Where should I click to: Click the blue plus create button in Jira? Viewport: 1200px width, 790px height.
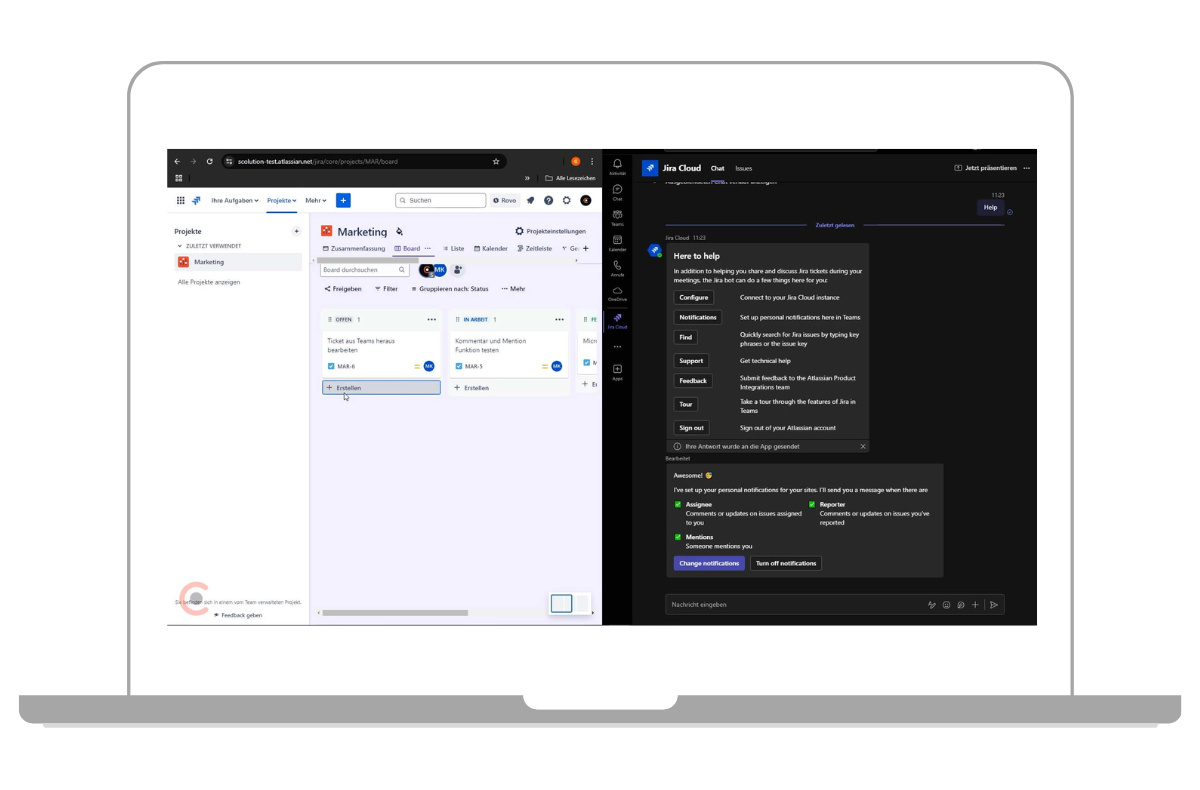pos(343,200)
